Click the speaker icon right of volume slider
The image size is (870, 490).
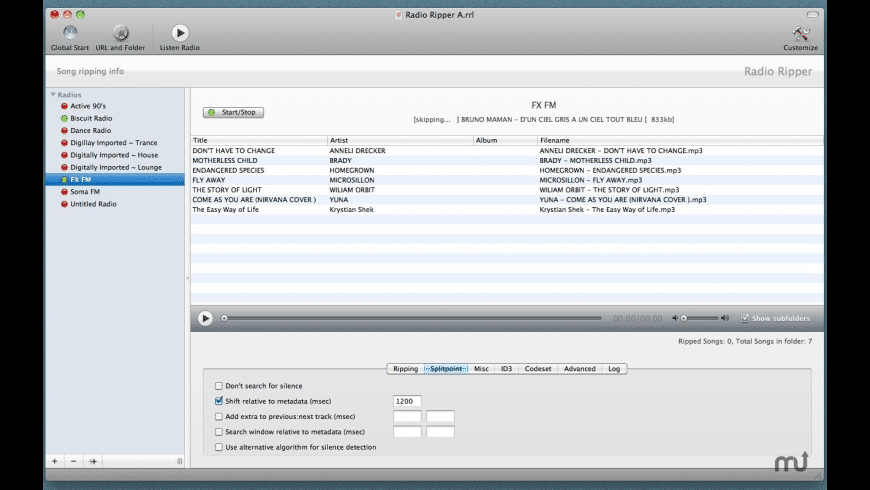726,318
